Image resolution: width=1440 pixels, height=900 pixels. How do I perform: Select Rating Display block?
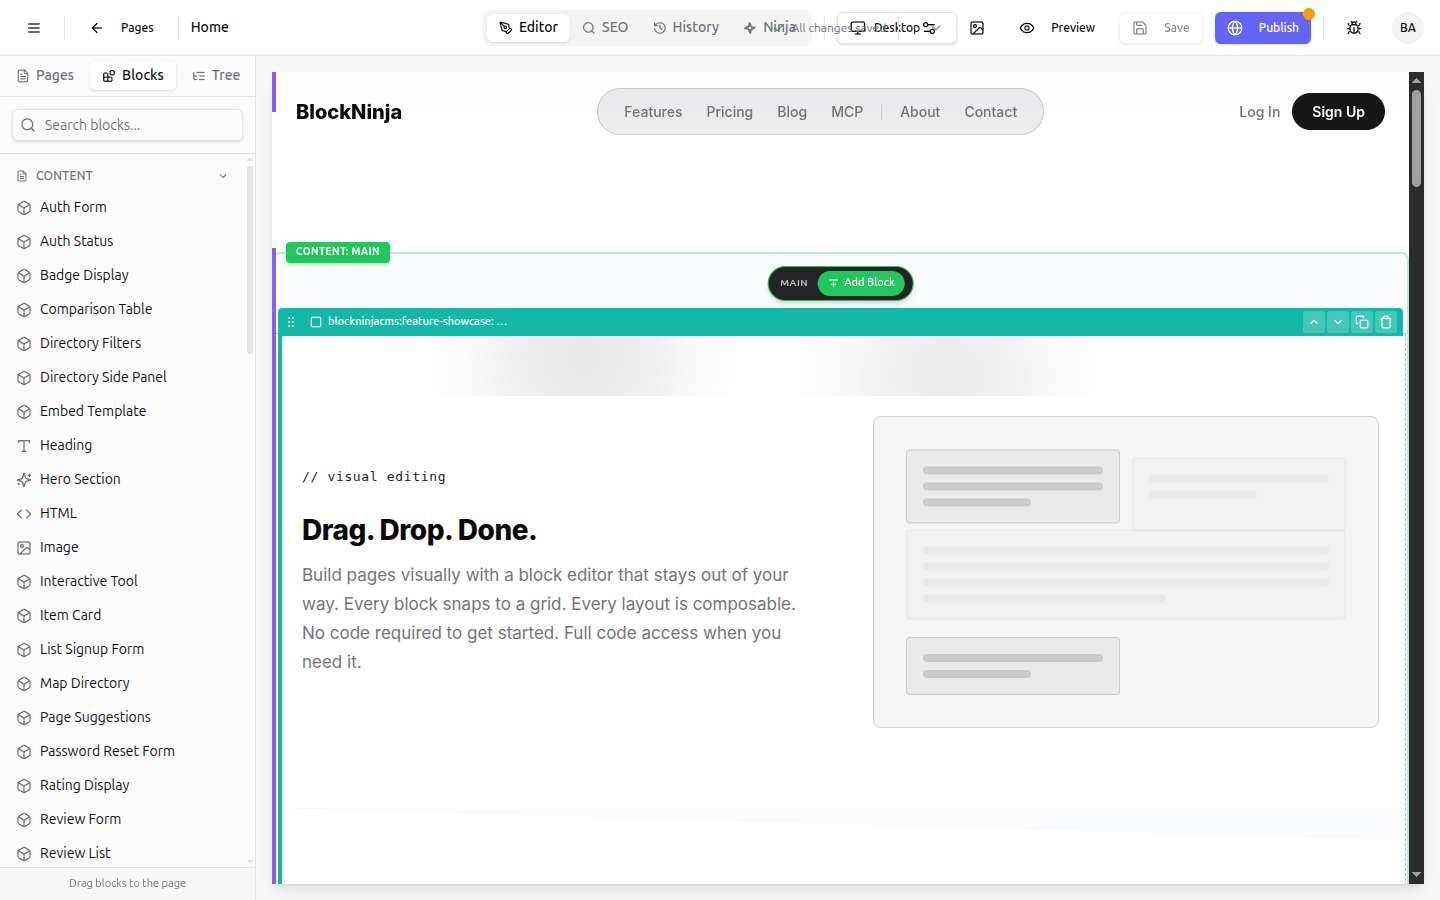click(126, 785)
